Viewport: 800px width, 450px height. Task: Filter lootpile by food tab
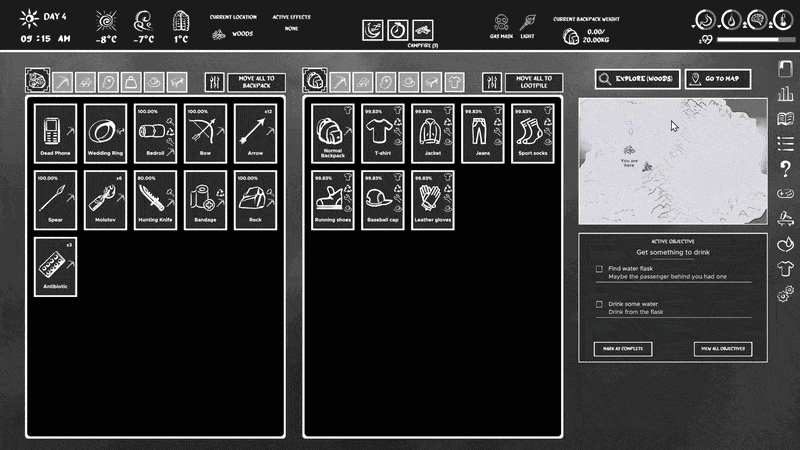[x=108, y=82]
